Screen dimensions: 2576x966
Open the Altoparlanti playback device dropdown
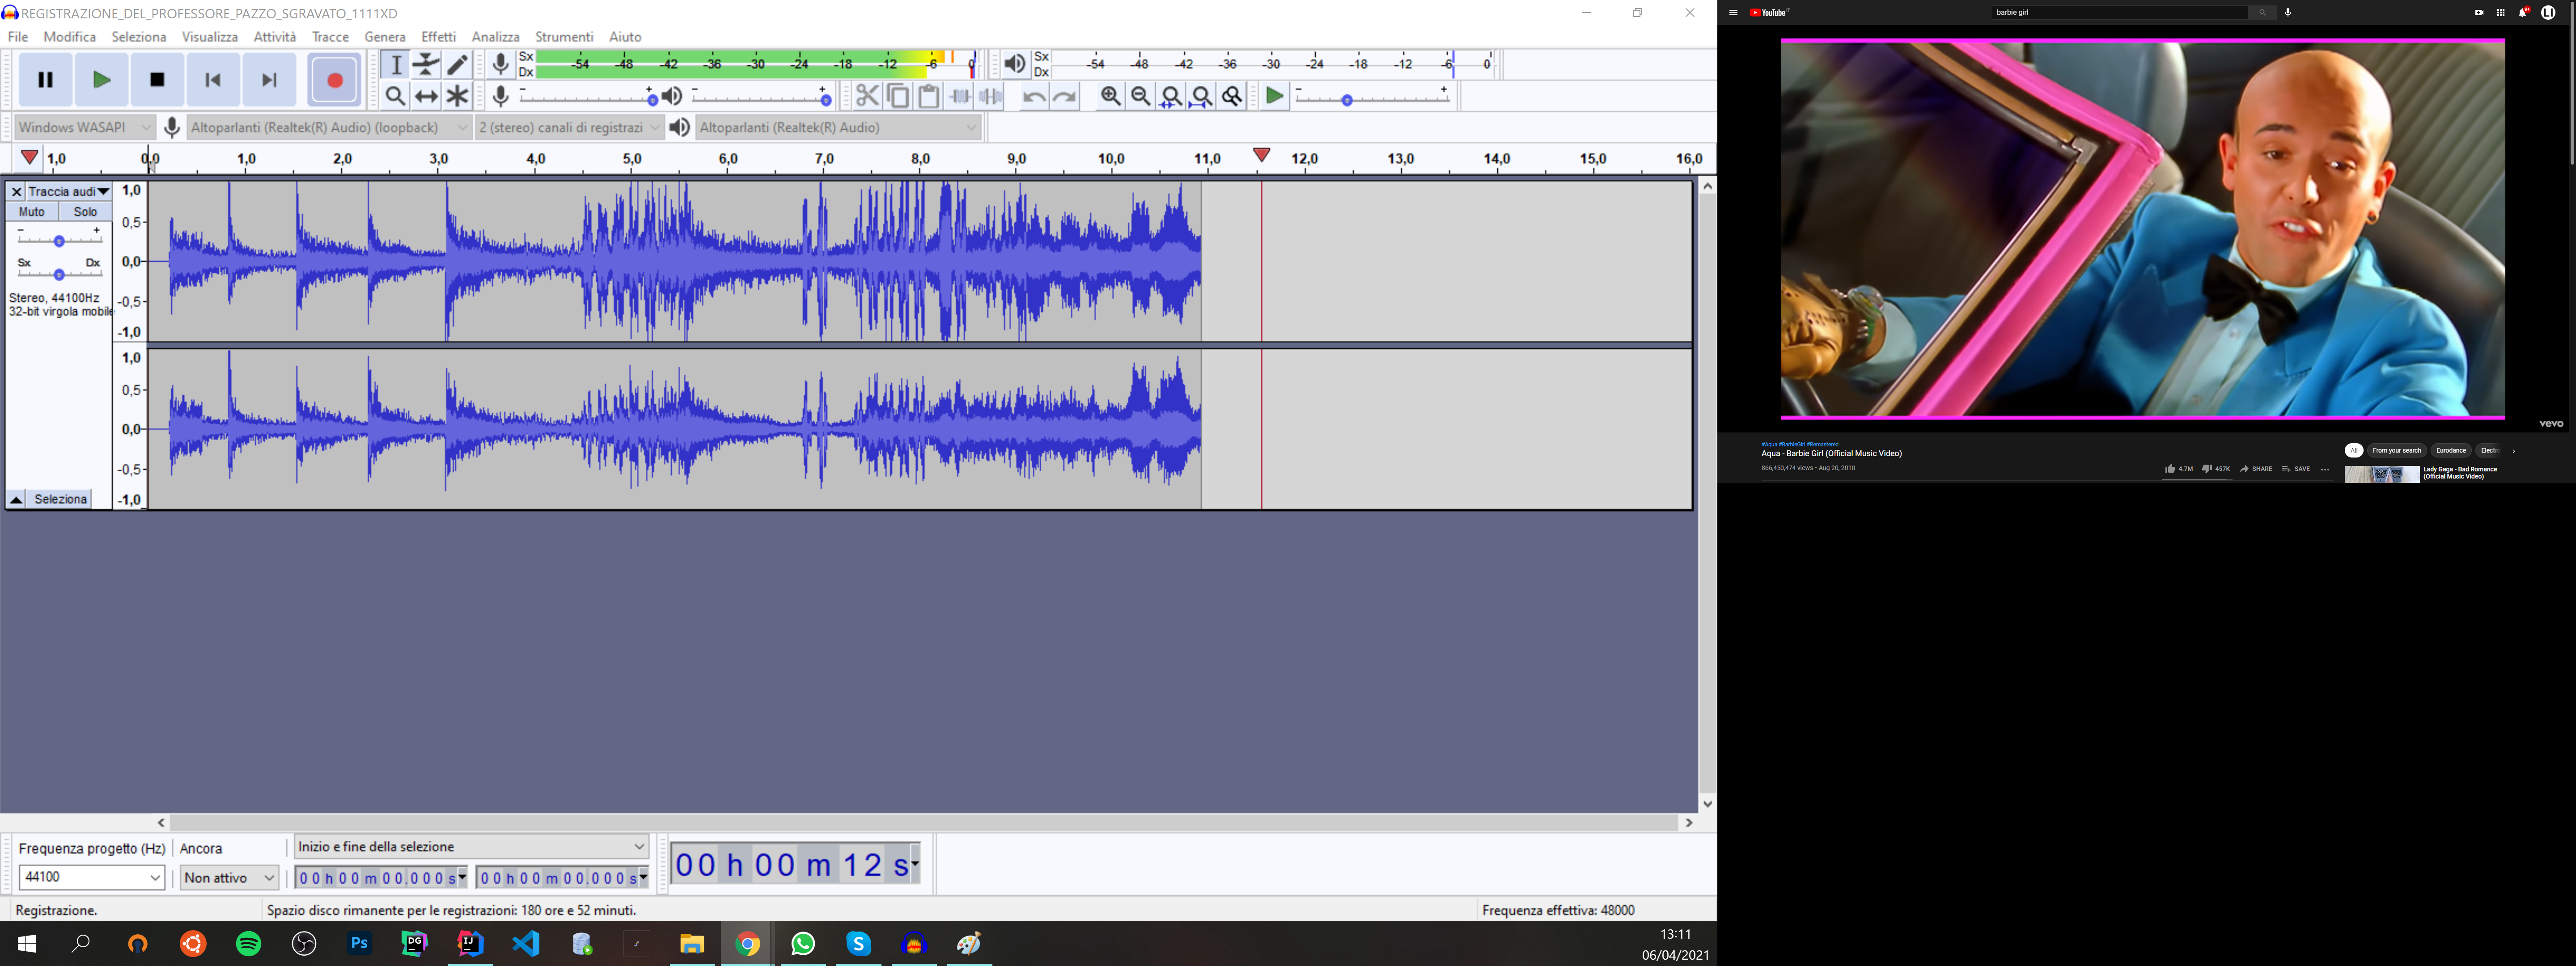(838, 127)
